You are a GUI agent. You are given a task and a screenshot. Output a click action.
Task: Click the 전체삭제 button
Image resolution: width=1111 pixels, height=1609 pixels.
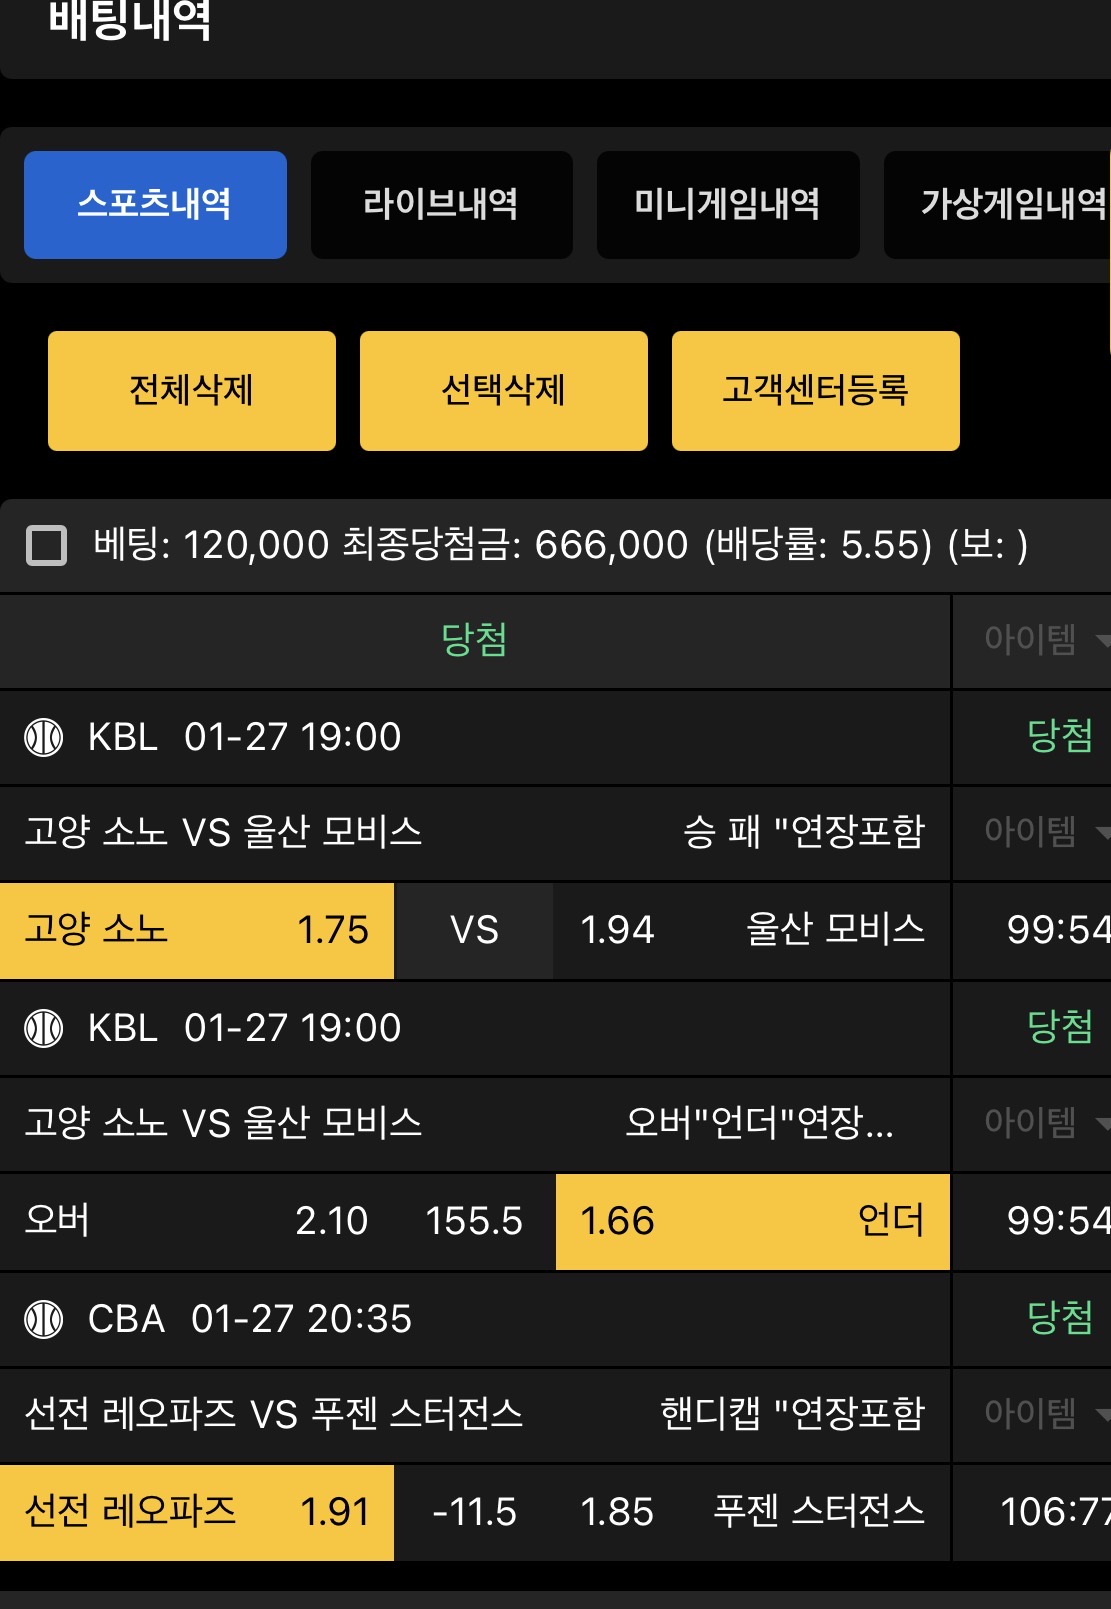pyautogui.click(x=192, y=390)
